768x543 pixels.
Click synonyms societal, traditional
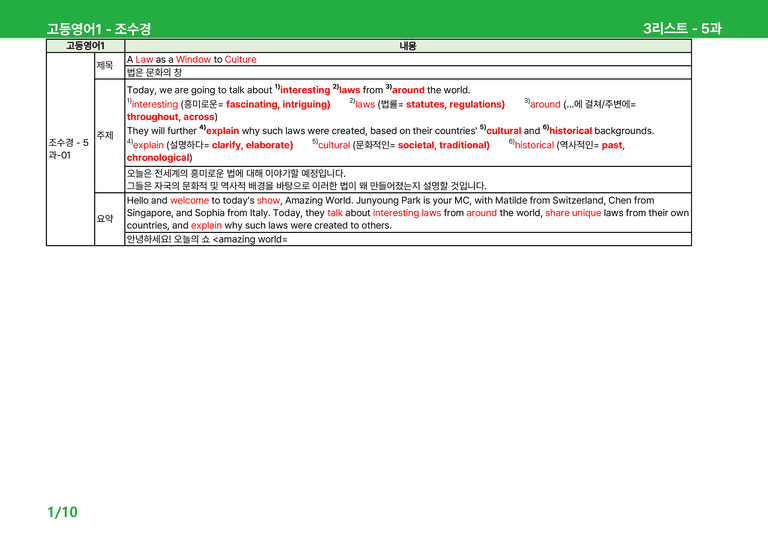(x=443, y=145)
